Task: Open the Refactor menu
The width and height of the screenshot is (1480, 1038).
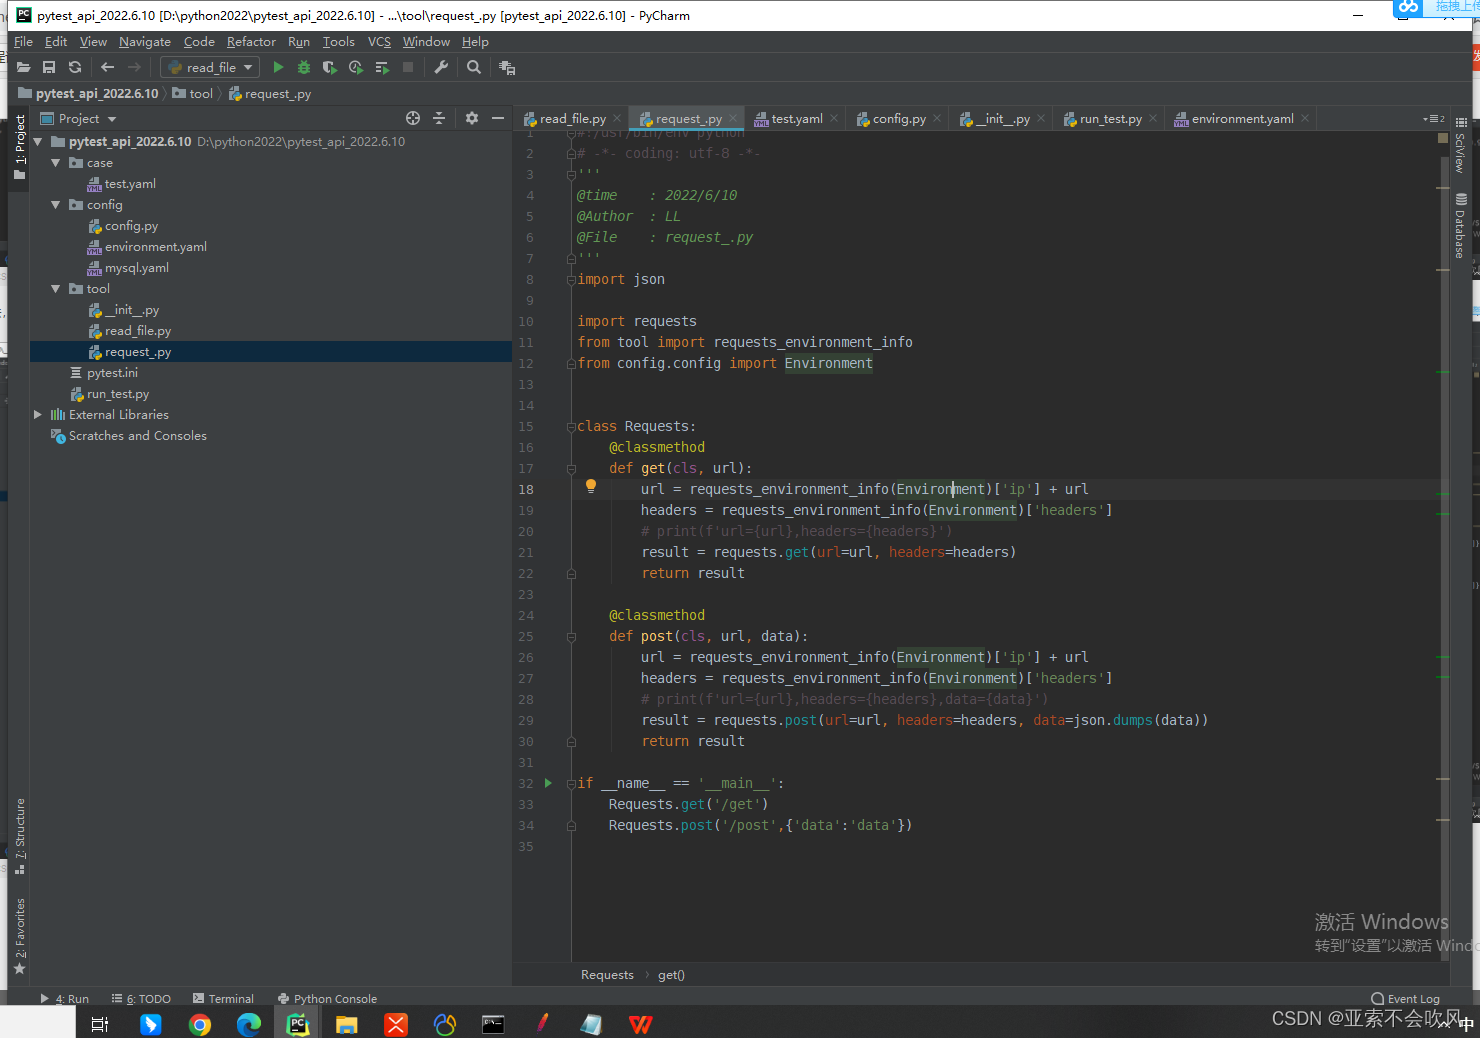Action: point(251,42)
